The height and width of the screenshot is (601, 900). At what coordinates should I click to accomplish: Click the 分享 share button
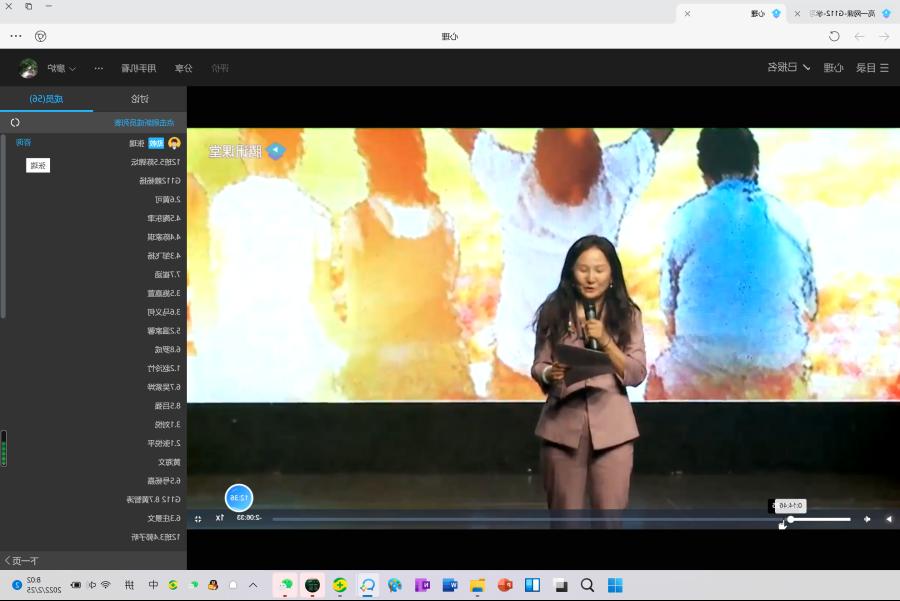tap(183, 68)
